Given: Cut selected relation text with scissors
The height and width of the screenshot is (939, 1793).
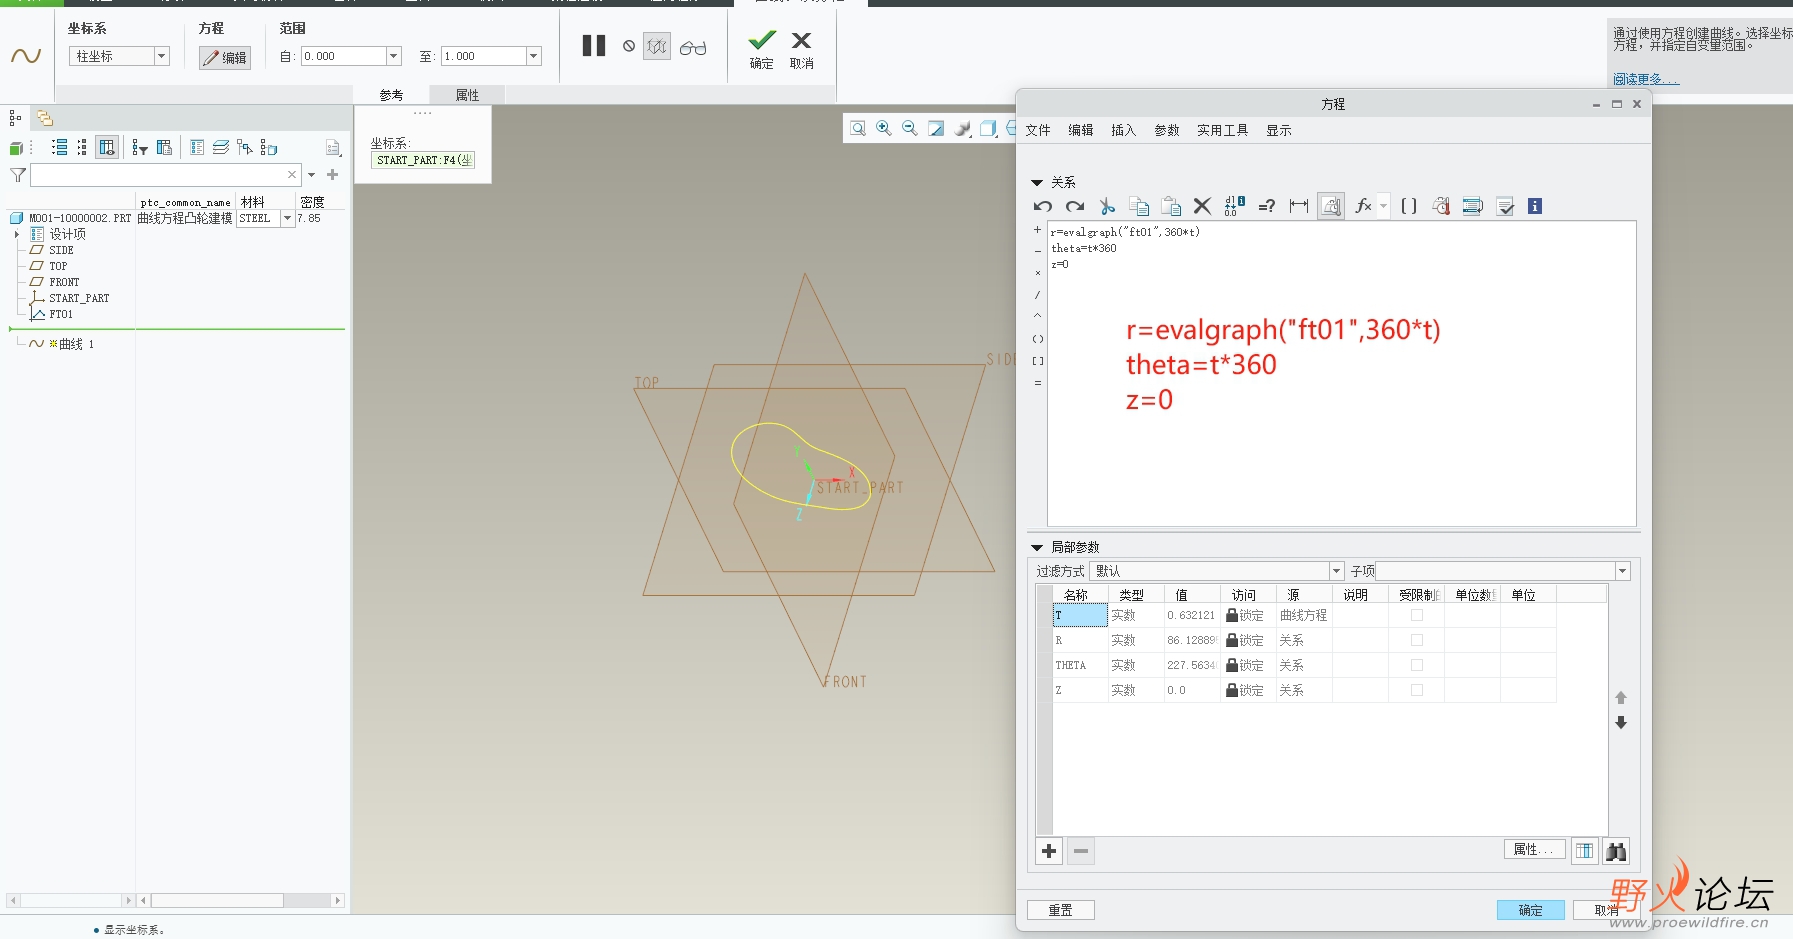Looking at the screenshot, I should pos(1107,206).
